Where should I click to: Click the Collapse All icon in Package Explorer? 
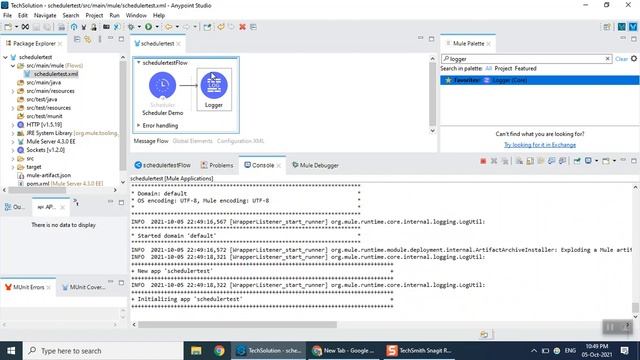coord(77,39)
